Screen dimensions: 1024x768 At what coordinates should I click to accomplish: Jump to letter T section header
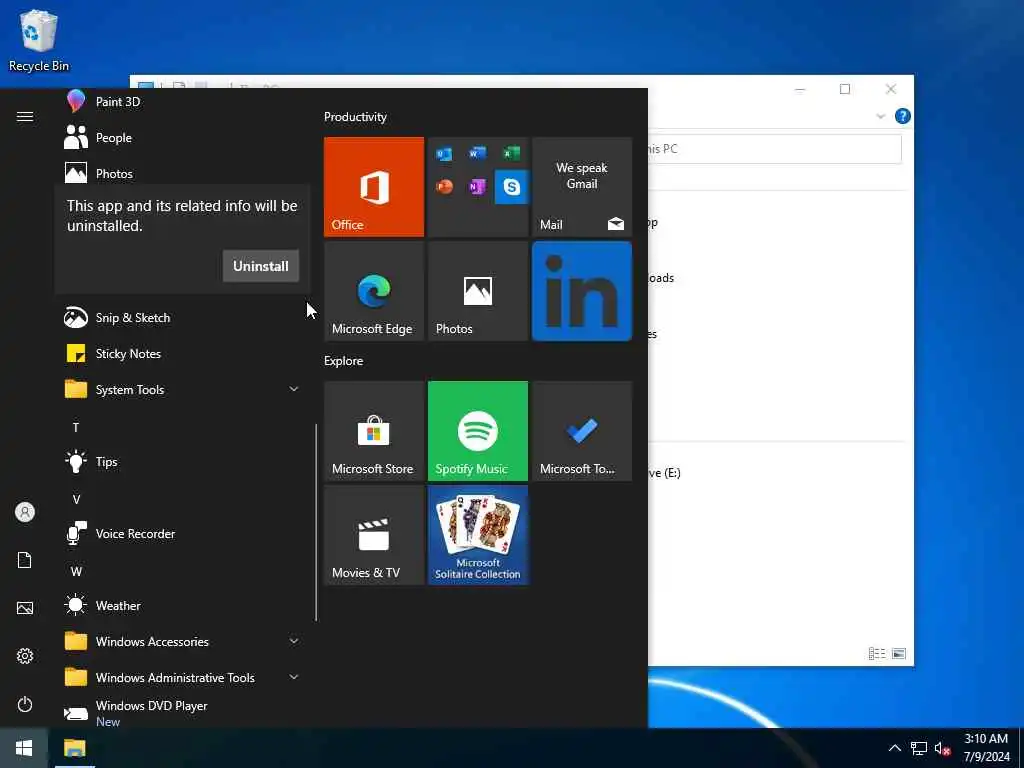pos(76,427)
